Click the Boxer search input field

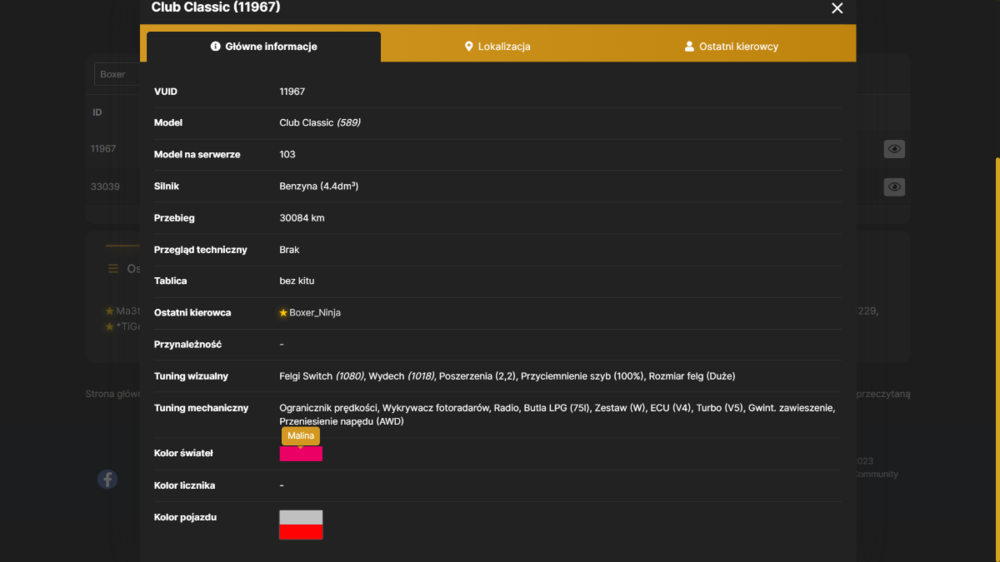point(117,74)
